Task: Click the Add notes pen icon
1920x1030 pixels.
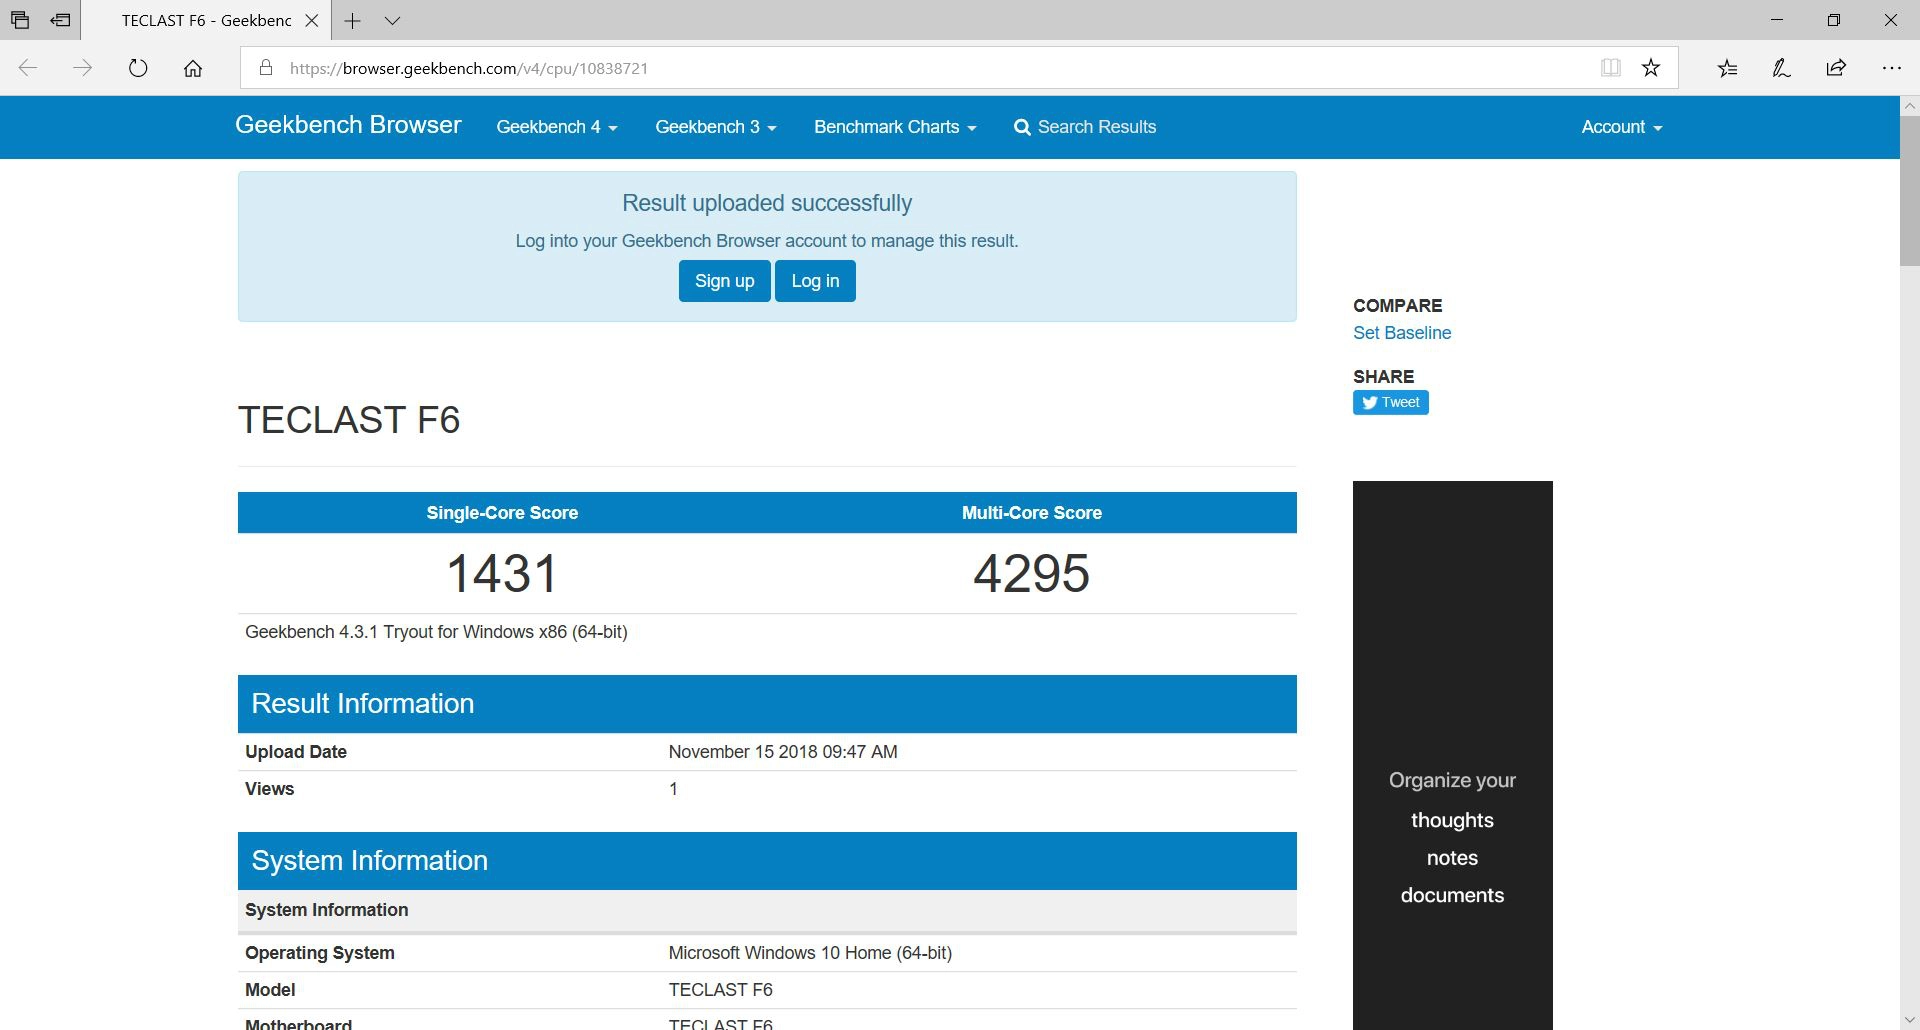Action: click(1781, 68)
